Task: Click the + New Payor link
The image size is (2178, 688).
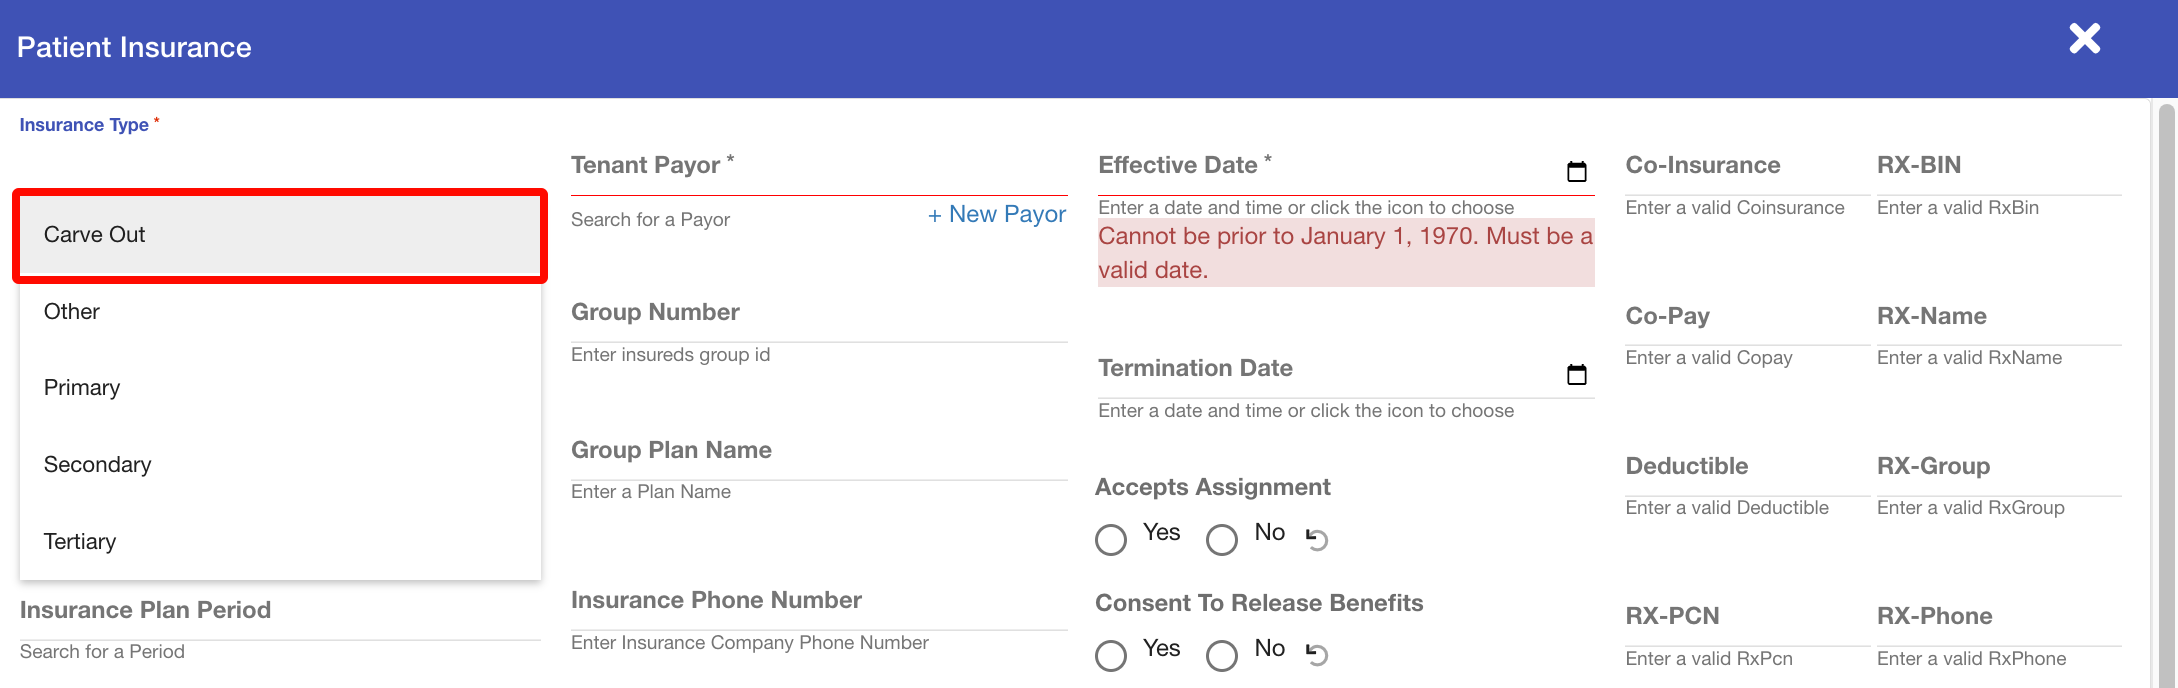Action: click(x=996, y=215)
